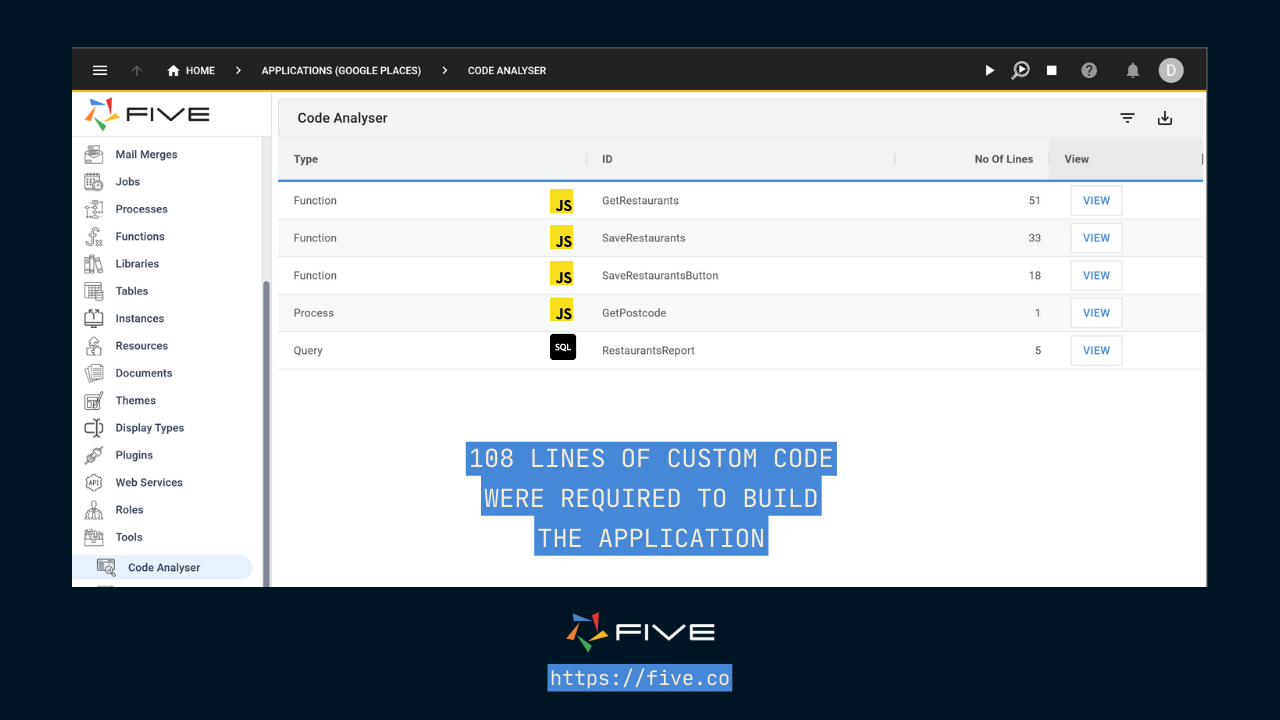Click the up arrow navigation icon

(x=137, y=70)
